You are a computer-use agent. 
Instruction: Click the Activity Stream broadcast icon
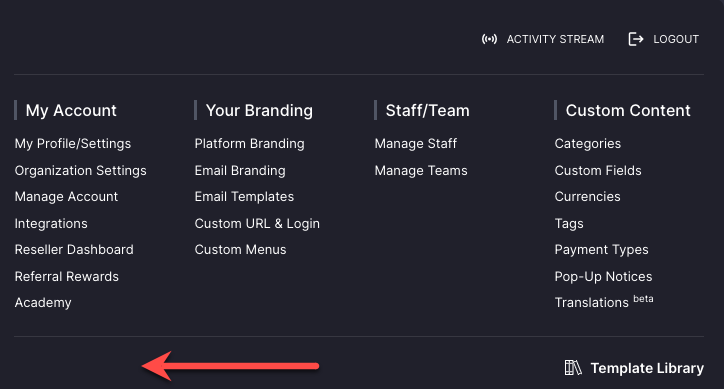(x=489, y=39)
